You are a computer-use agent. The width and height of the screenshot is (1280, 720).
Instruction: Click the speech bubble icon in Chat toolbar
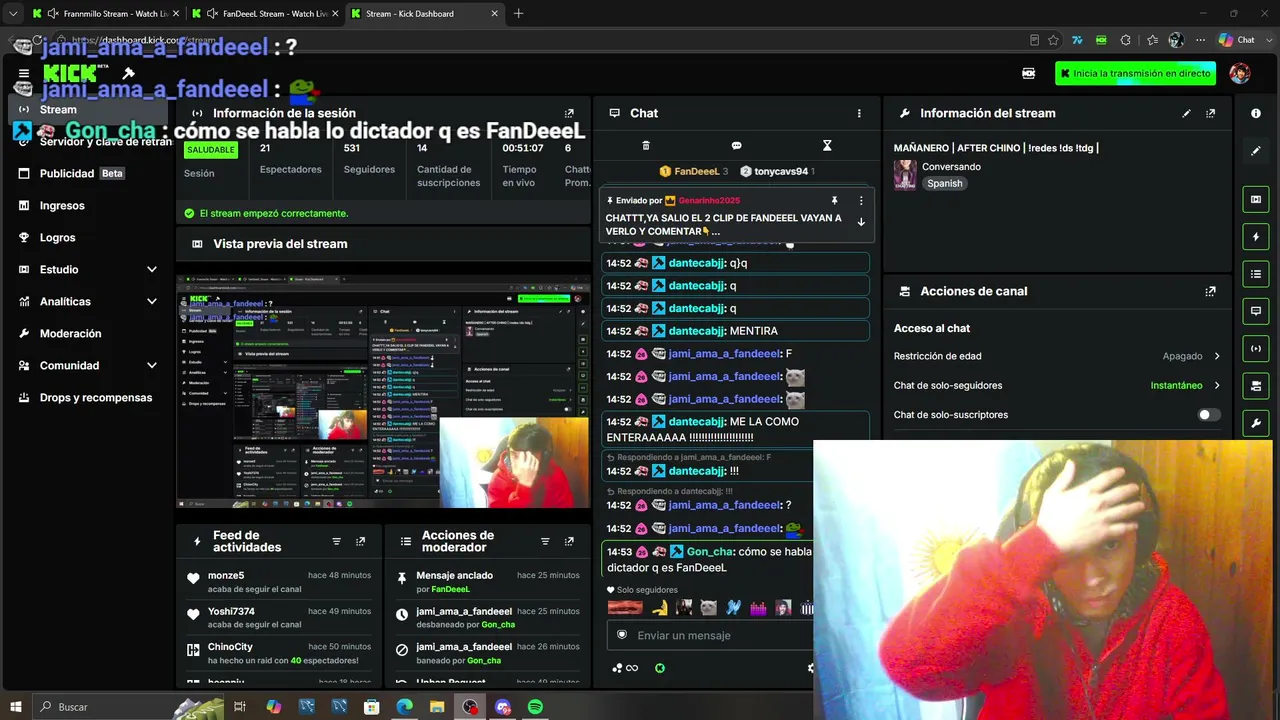737,146
